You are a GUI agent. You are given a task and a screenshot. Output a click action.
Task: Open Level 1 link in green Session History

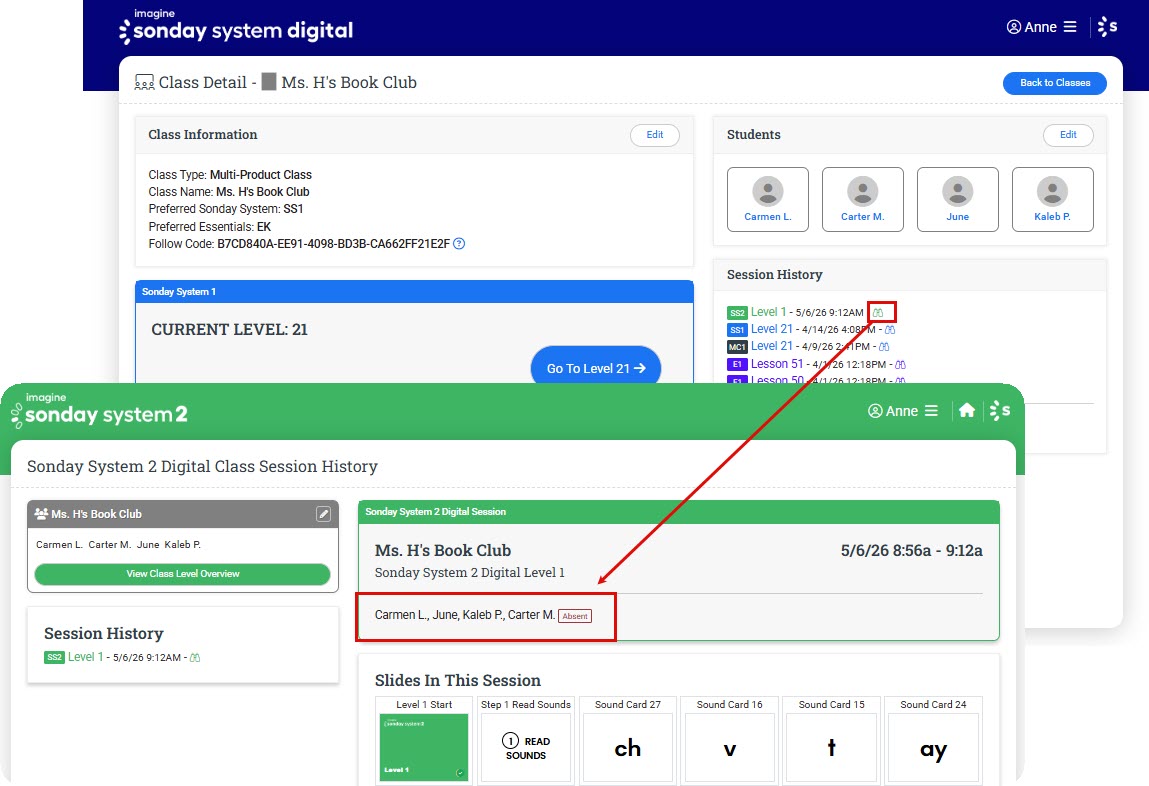point(86,657)
